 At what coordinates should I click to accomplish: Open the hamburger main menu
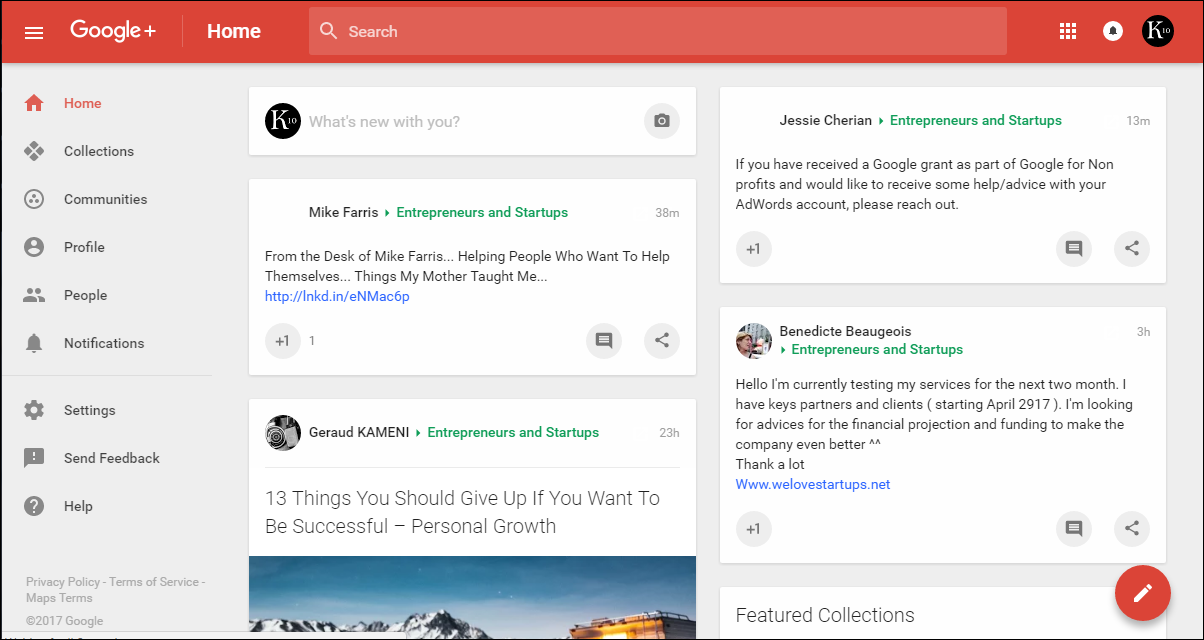click(34, 32)
